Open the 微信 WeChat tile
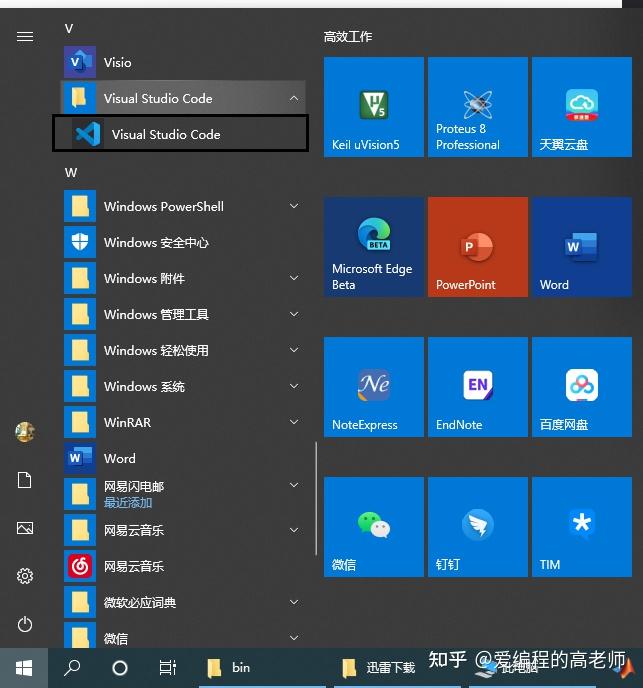Screen dimensions: 643x688 (x=374, y=527)
